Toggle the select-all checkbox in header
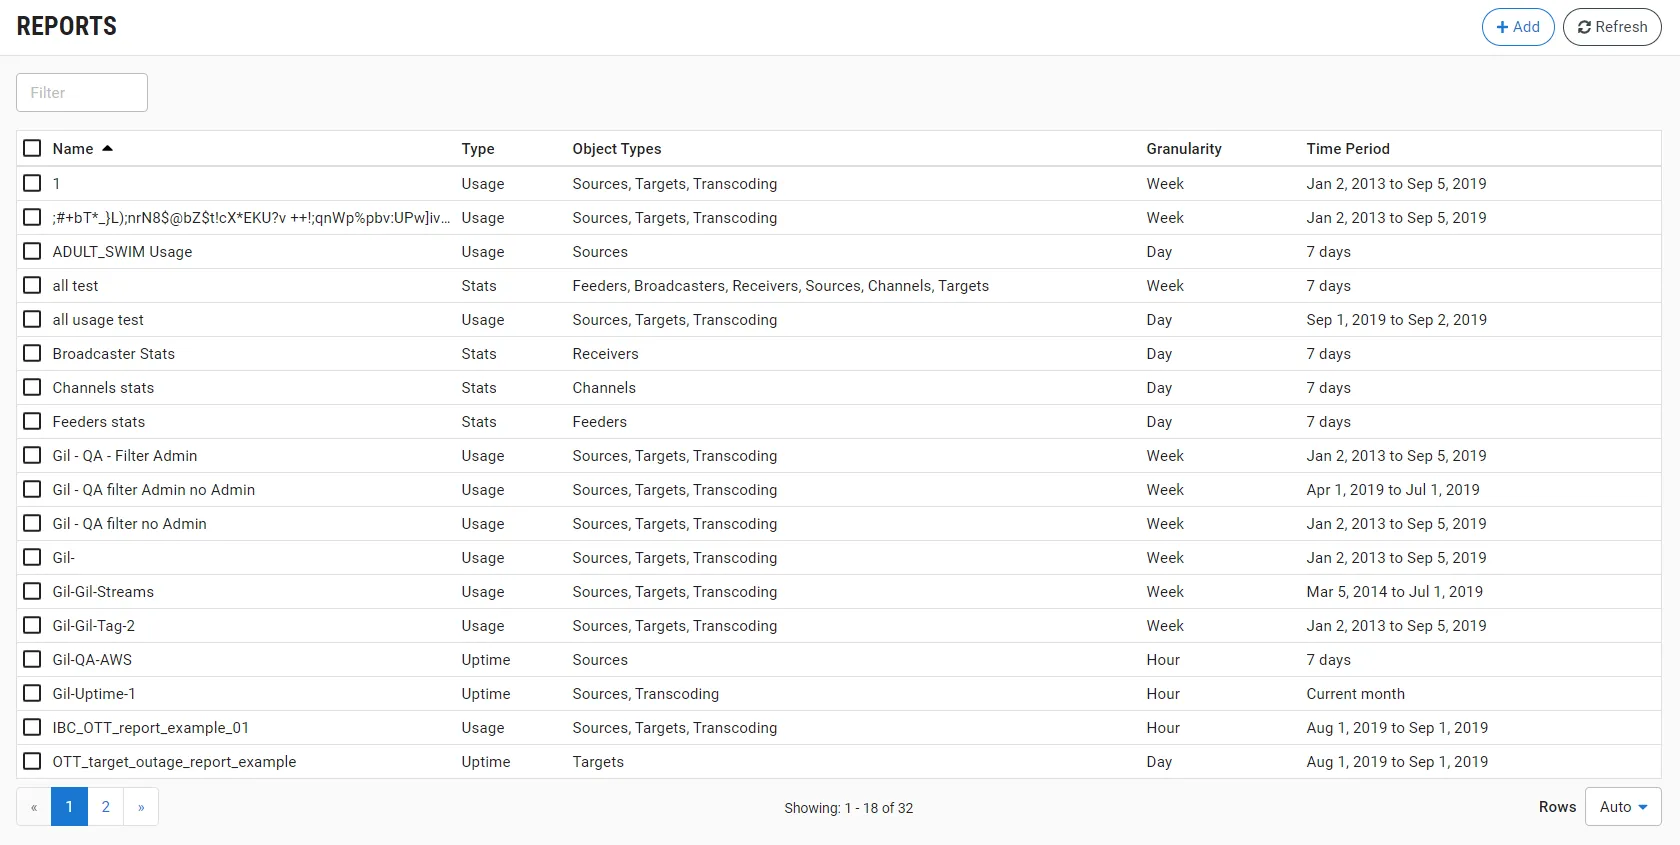The height and width of the screenshot is (845, 1680). pos(32,148)
